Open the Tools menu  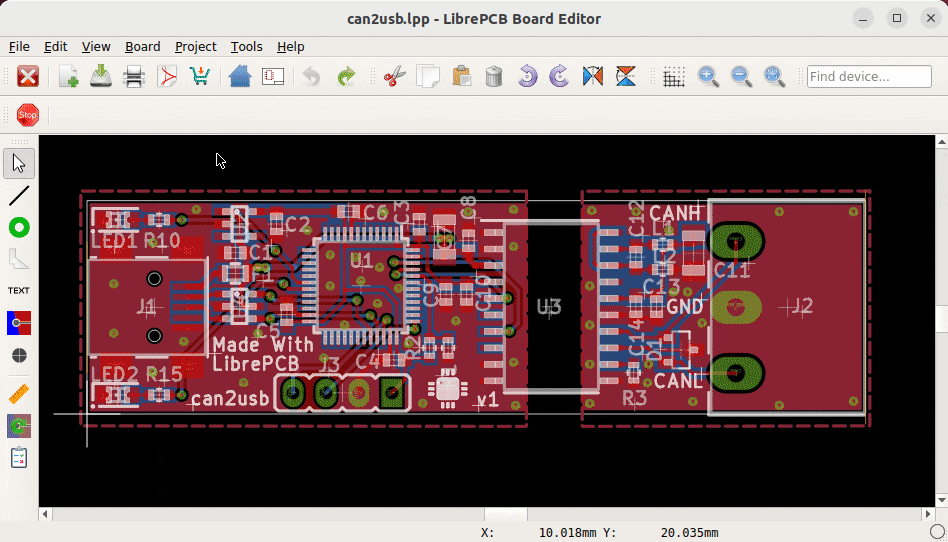point(247,47)
